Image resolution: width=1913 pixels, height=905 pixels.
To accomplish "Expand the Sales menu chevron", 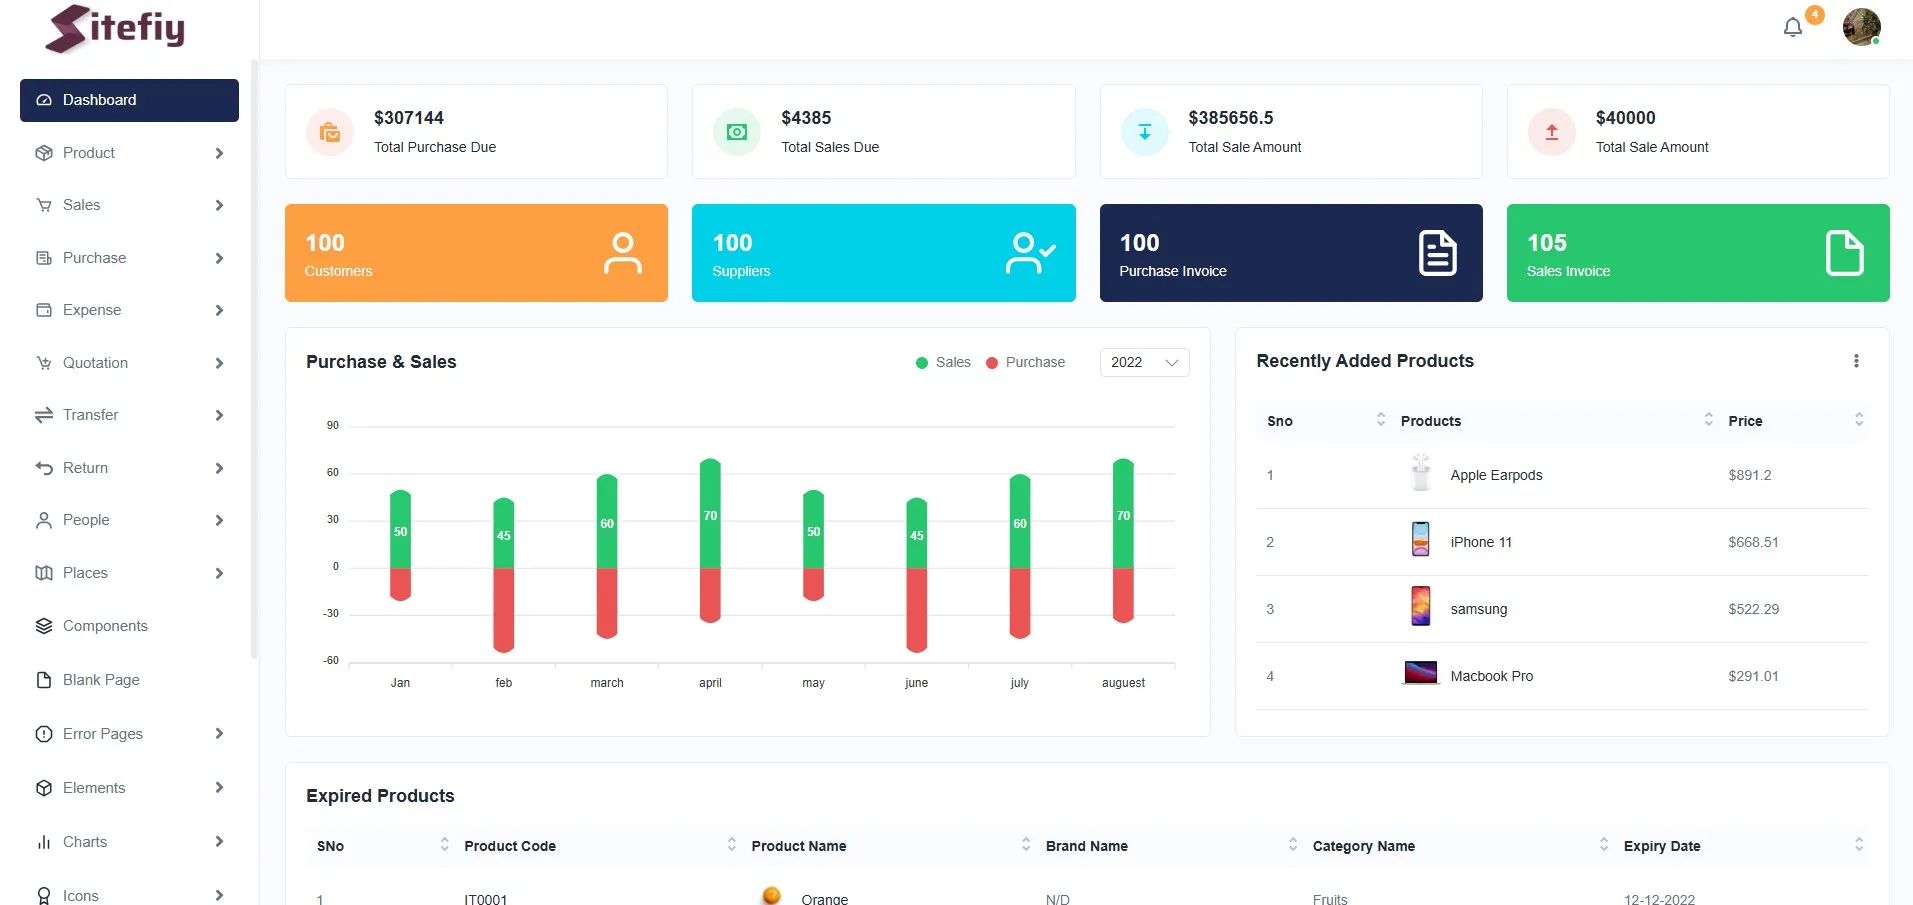I will coord(219,205).
